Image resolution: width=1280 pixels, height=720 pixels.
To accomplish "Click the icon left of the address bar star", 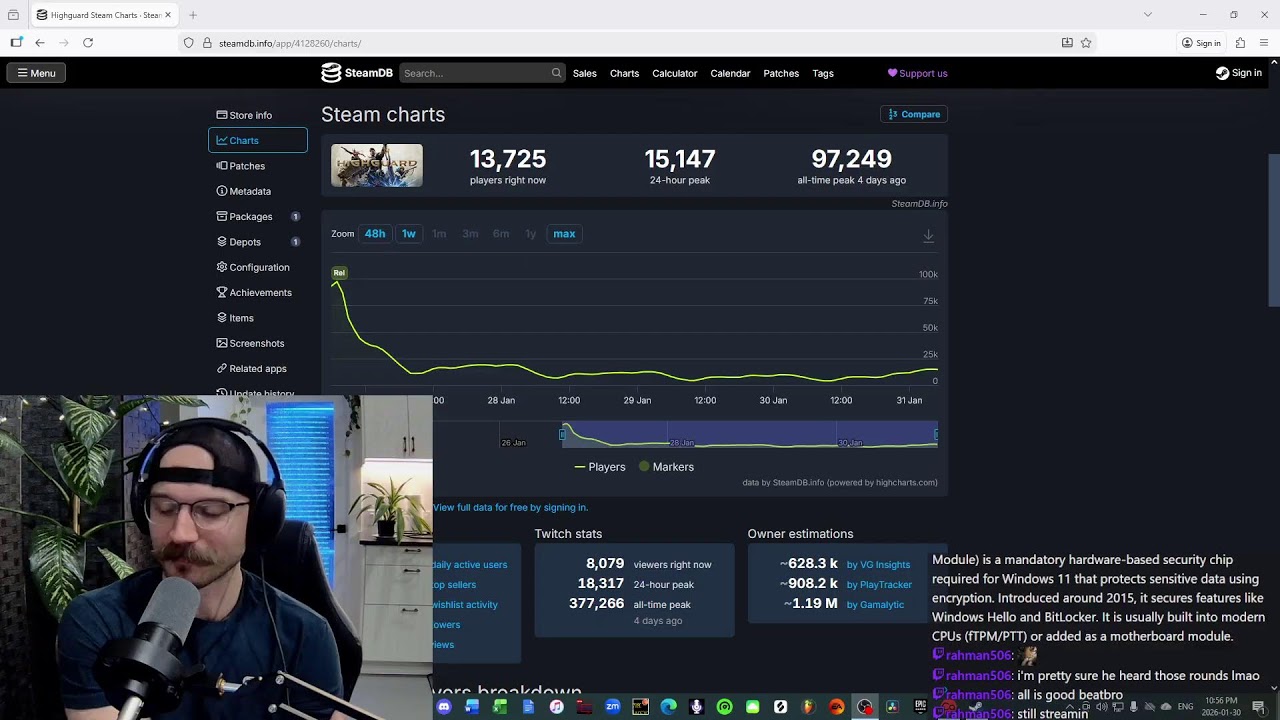I will click(1067, 43).
